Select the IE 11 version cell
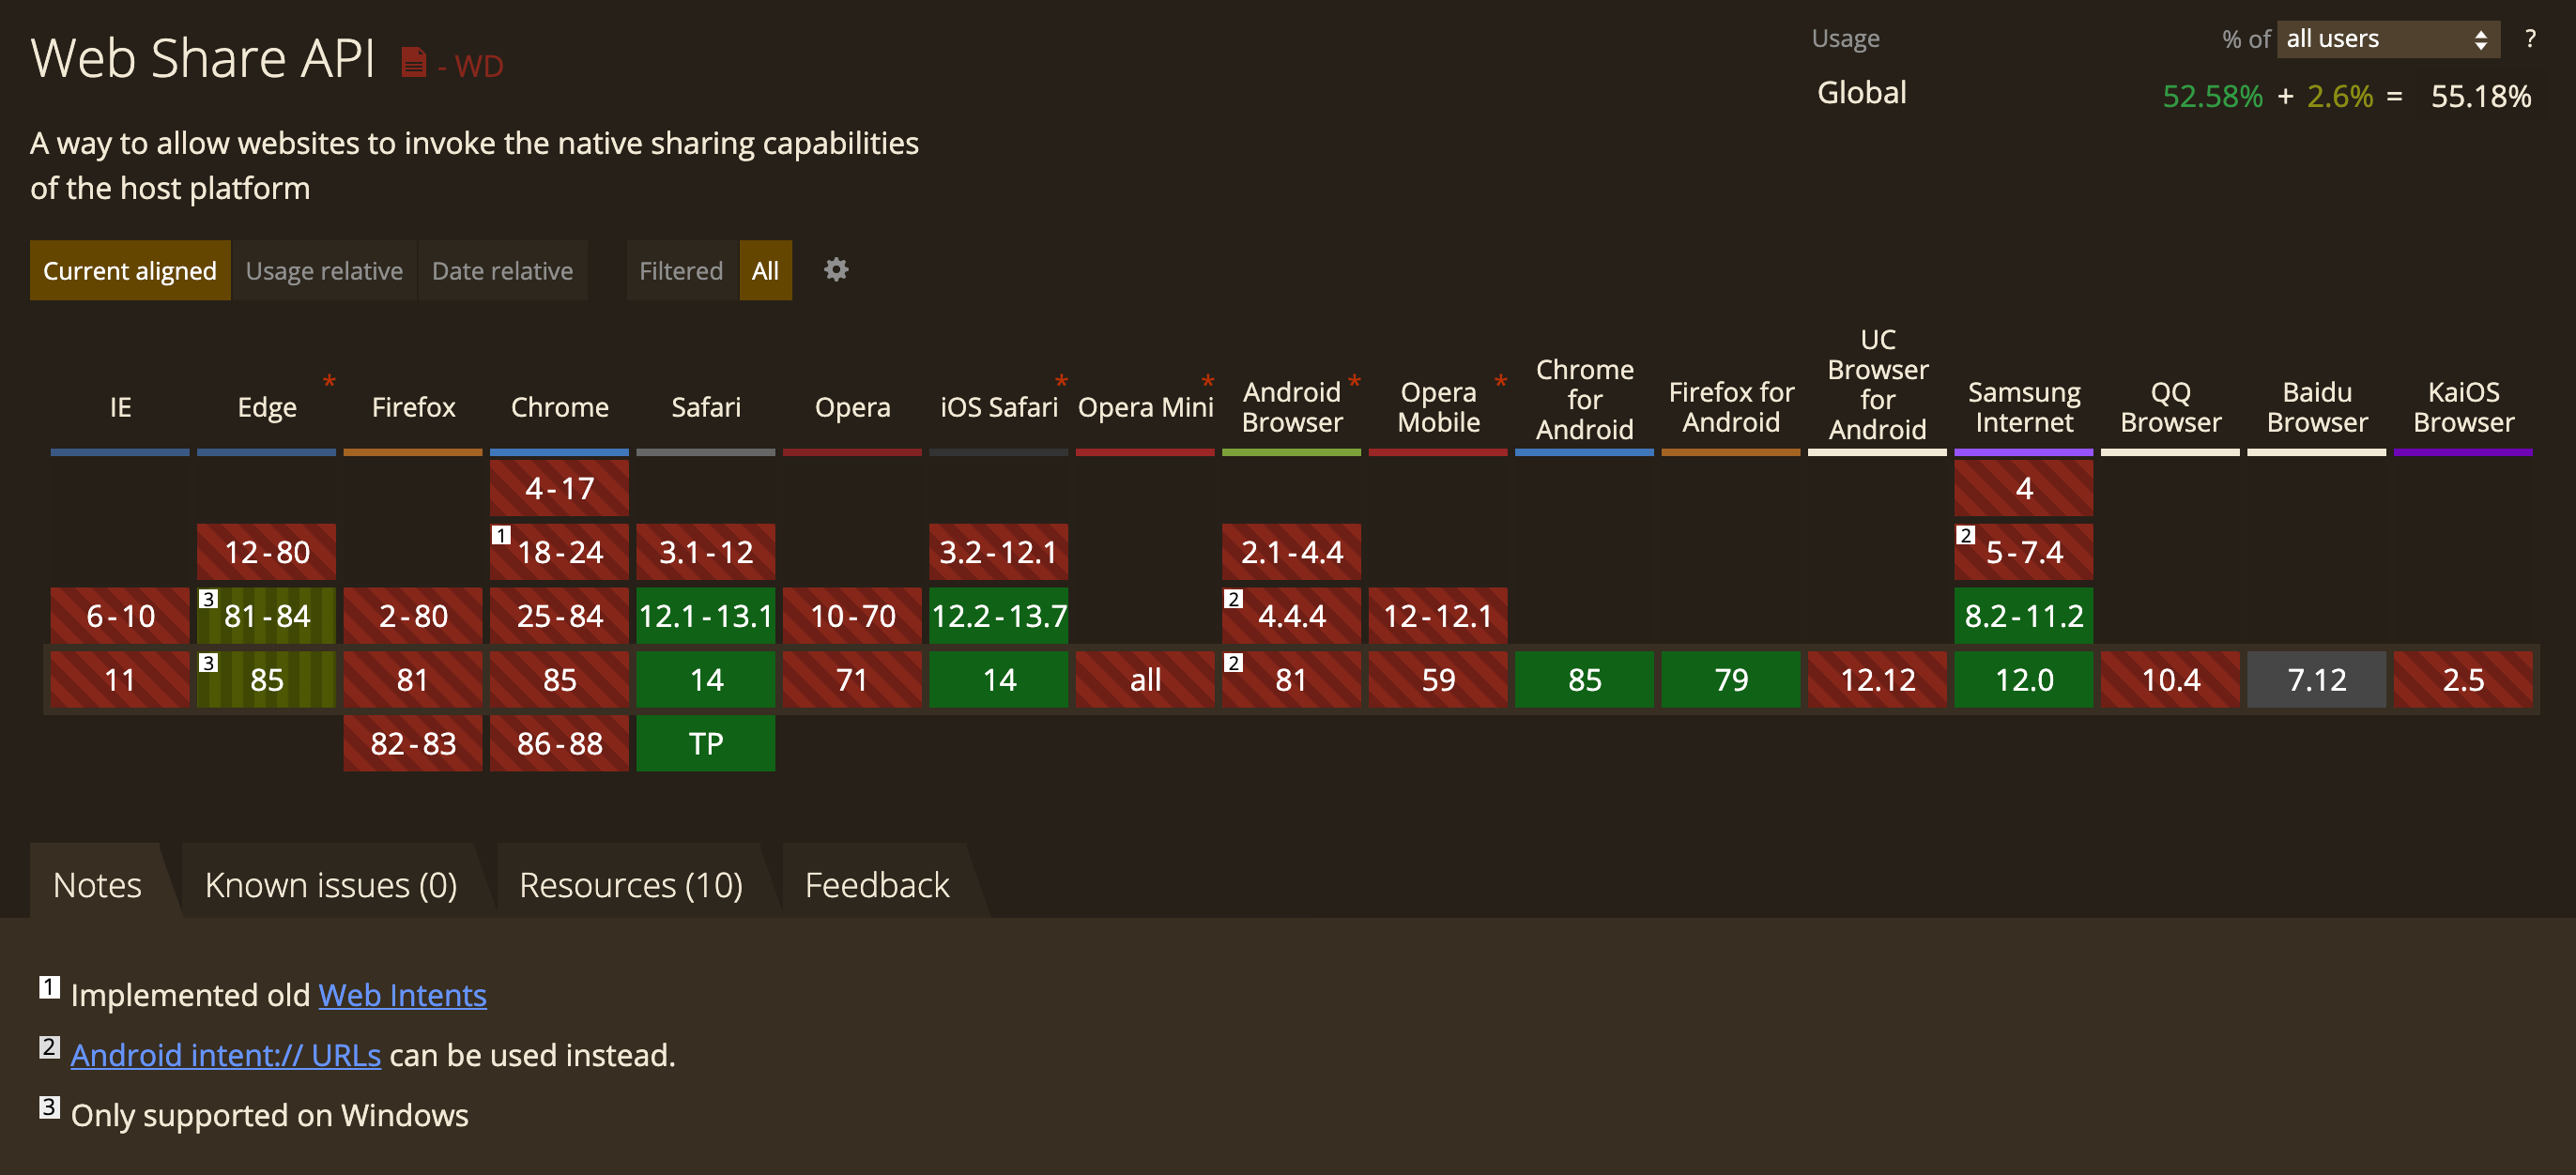The height and width of the screenshot is (1175, 2576). 120,680
